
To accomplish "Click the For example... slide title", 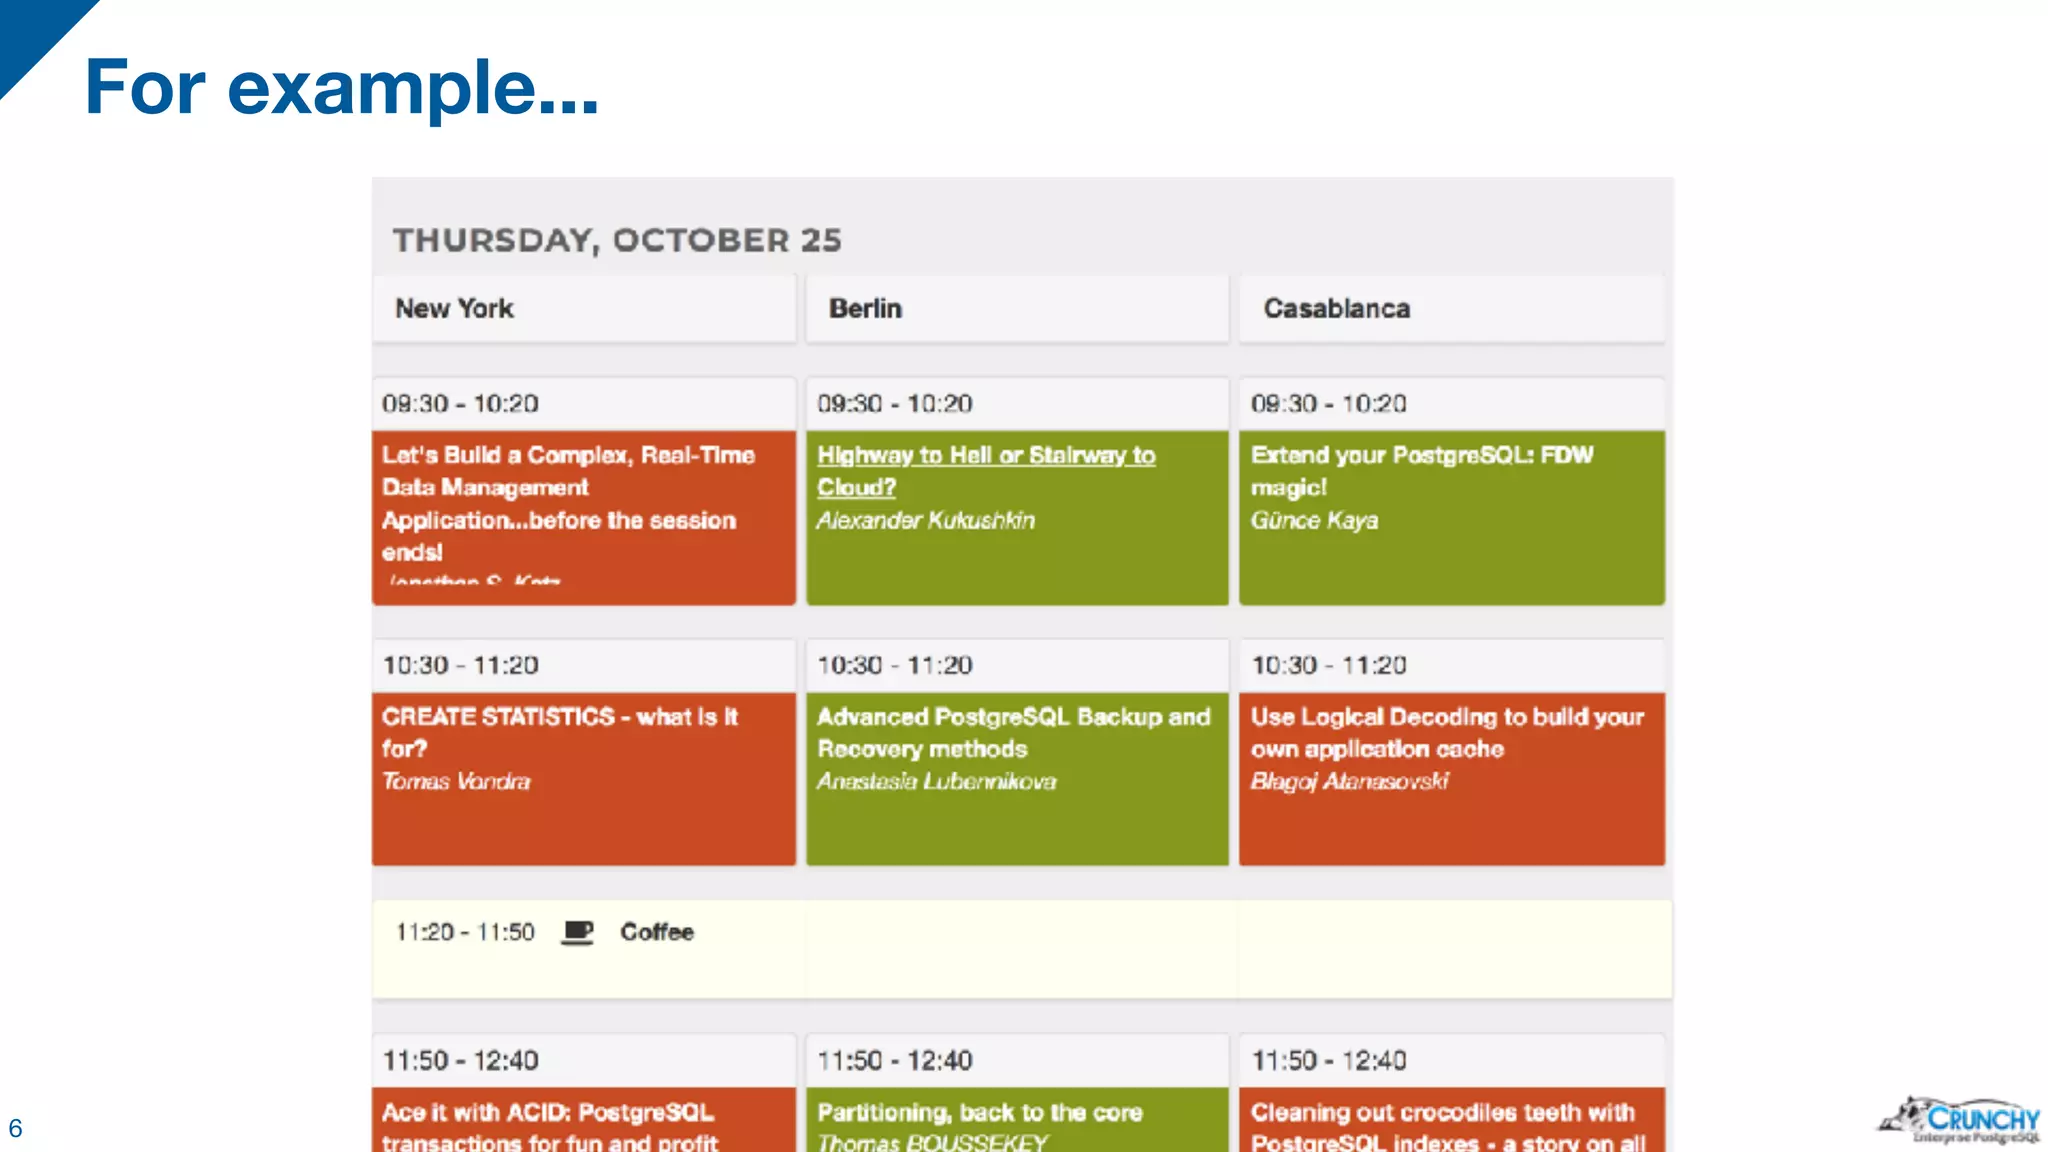I will click(341, 88).
